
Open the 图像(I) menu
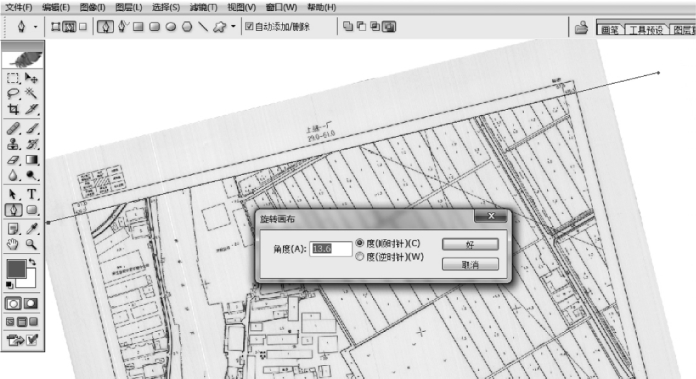click(x=92, y=8)
